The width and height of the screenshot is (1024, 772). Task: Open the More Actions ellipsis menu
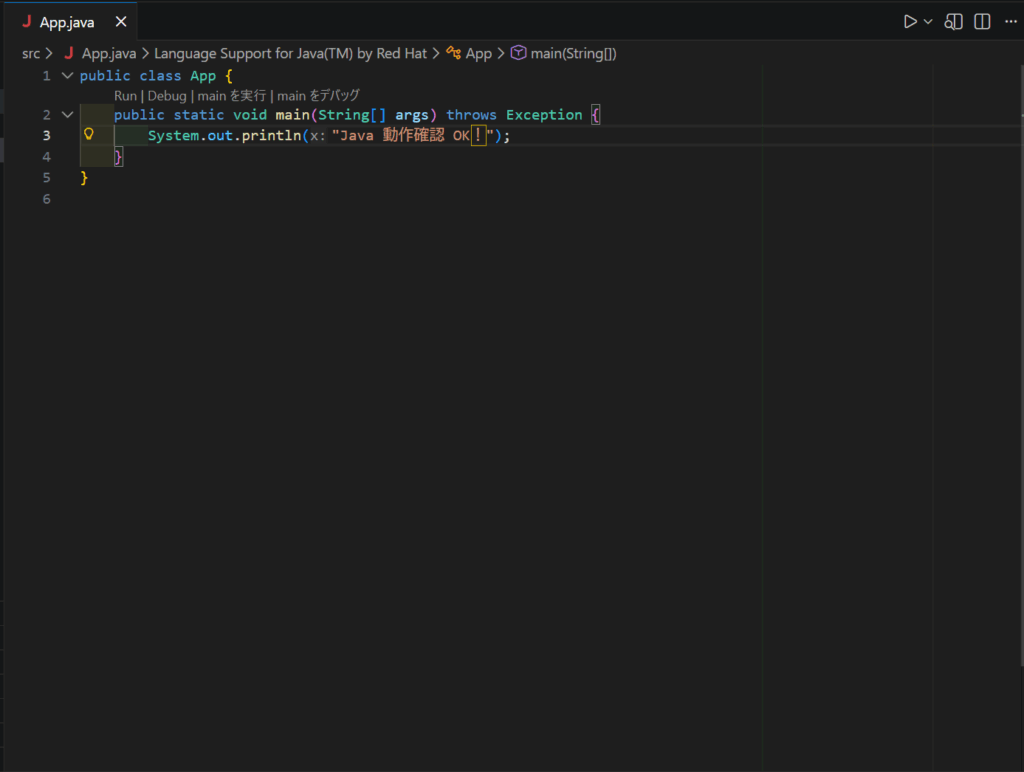[1010, 21]
